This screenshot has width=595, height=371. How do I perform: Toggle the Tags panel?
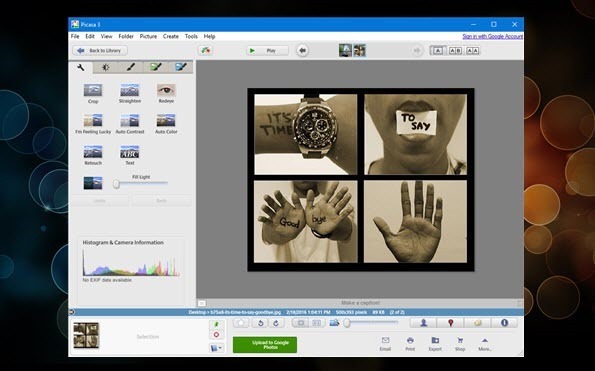point(477,323)
